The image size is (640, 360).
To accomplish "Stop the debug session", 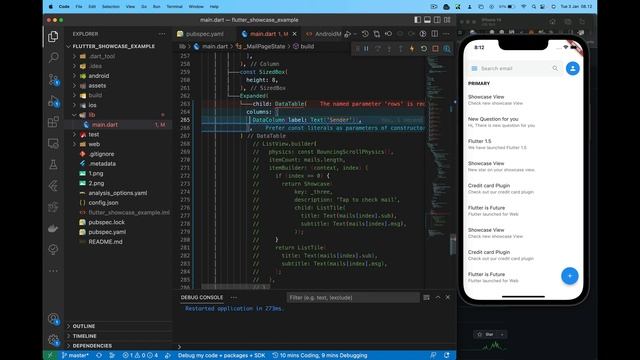I will click(x=436, y=49).
